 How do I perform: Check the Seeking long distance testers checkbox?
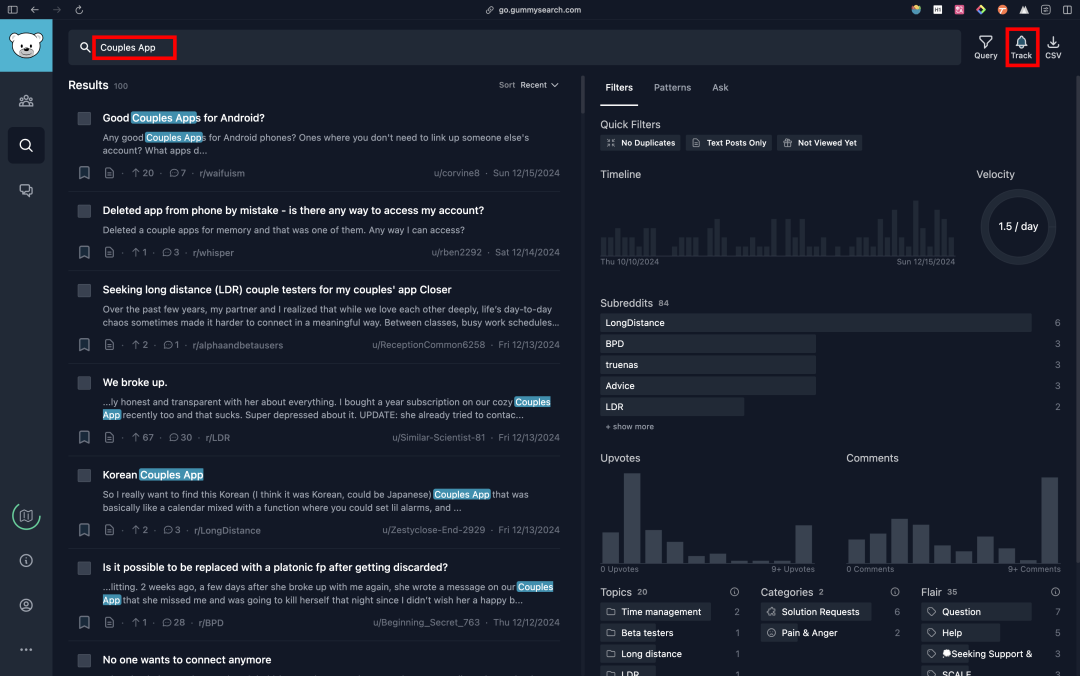84,290
